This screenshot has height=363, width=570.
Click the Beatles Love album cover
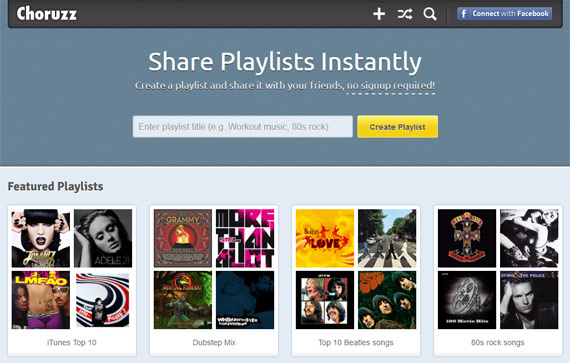click(325, 238)
